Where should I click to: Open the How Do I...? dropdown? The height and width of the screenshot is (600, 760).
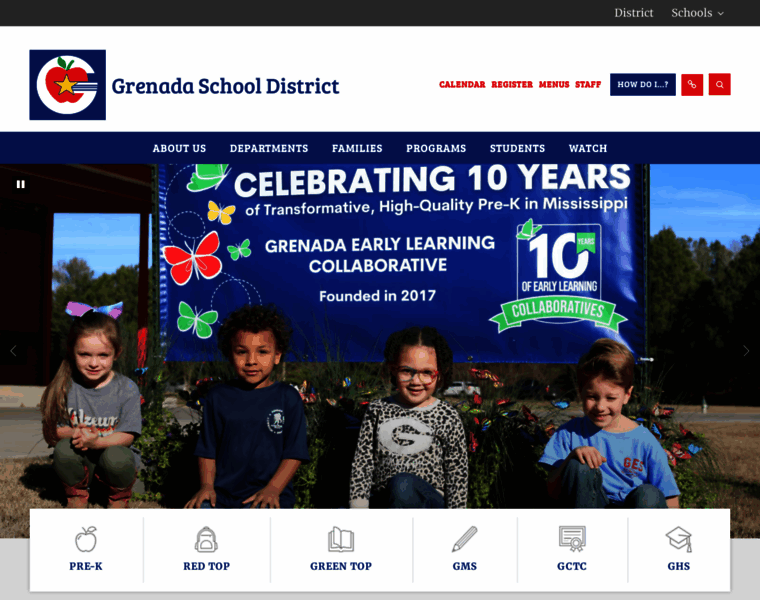click(643, 85)
